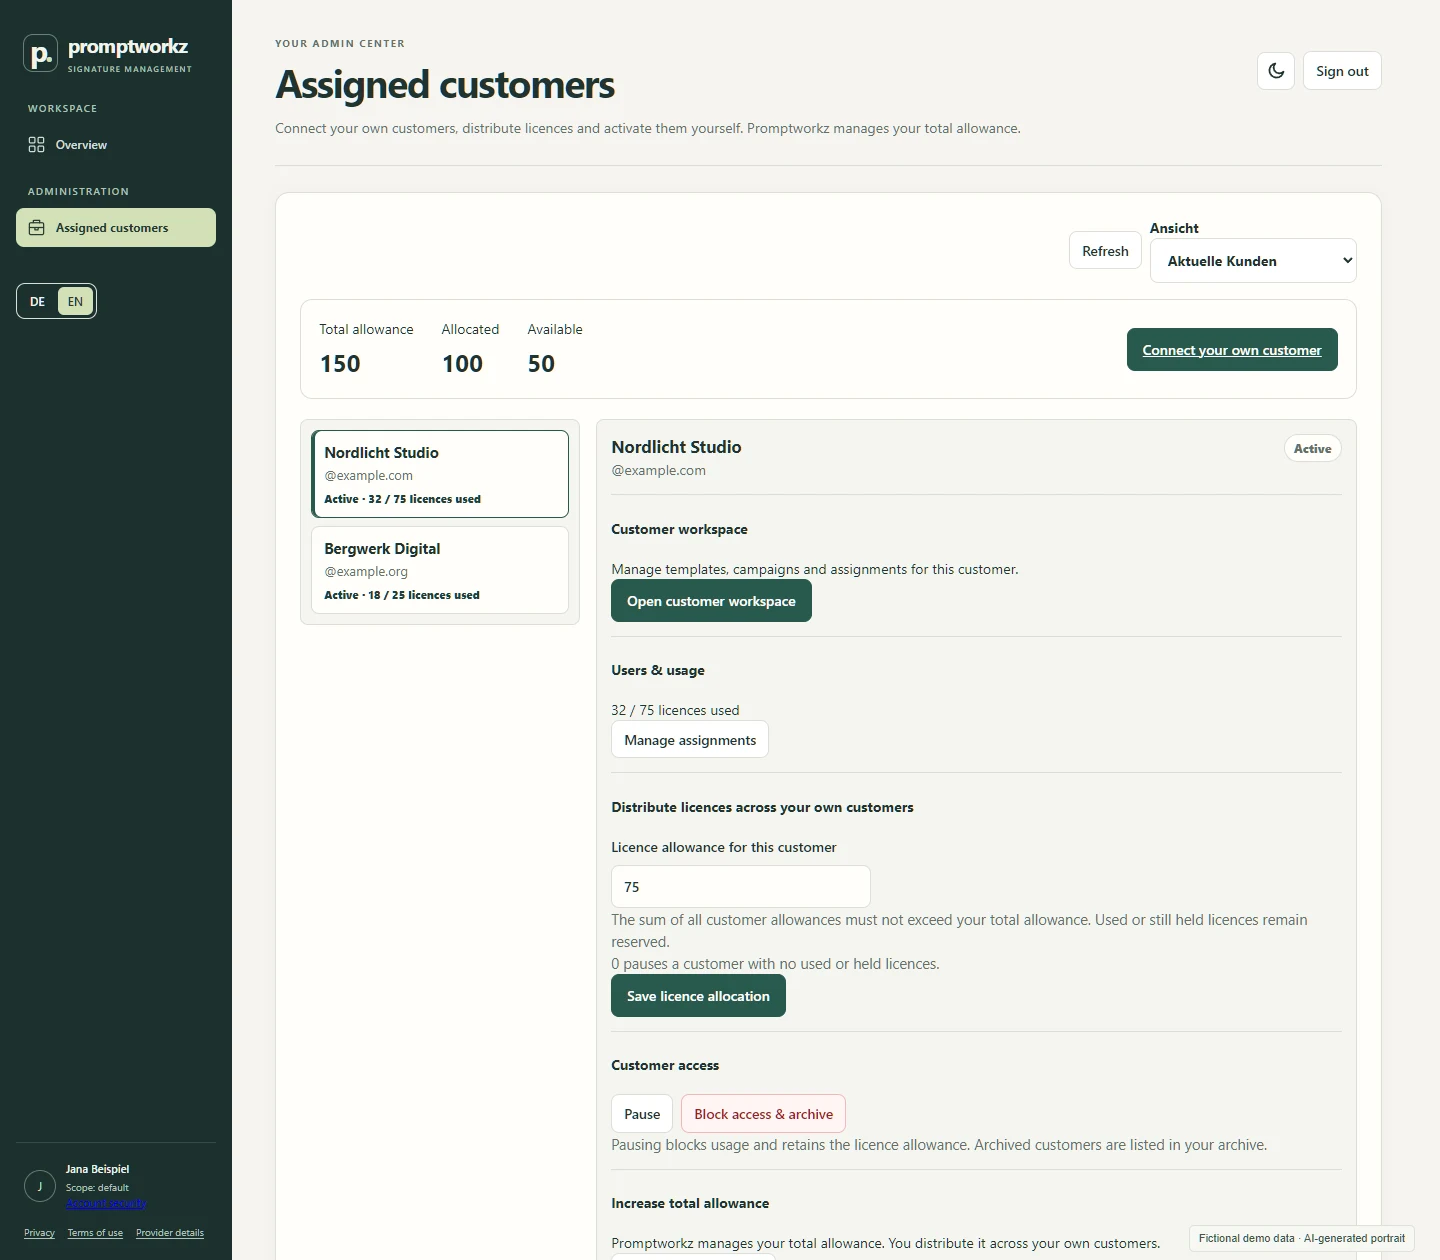The height and width of the screenshot is (1260, 1440).
Task: Open the Ansicht view dropdown
Action: tap(1253, 261)
